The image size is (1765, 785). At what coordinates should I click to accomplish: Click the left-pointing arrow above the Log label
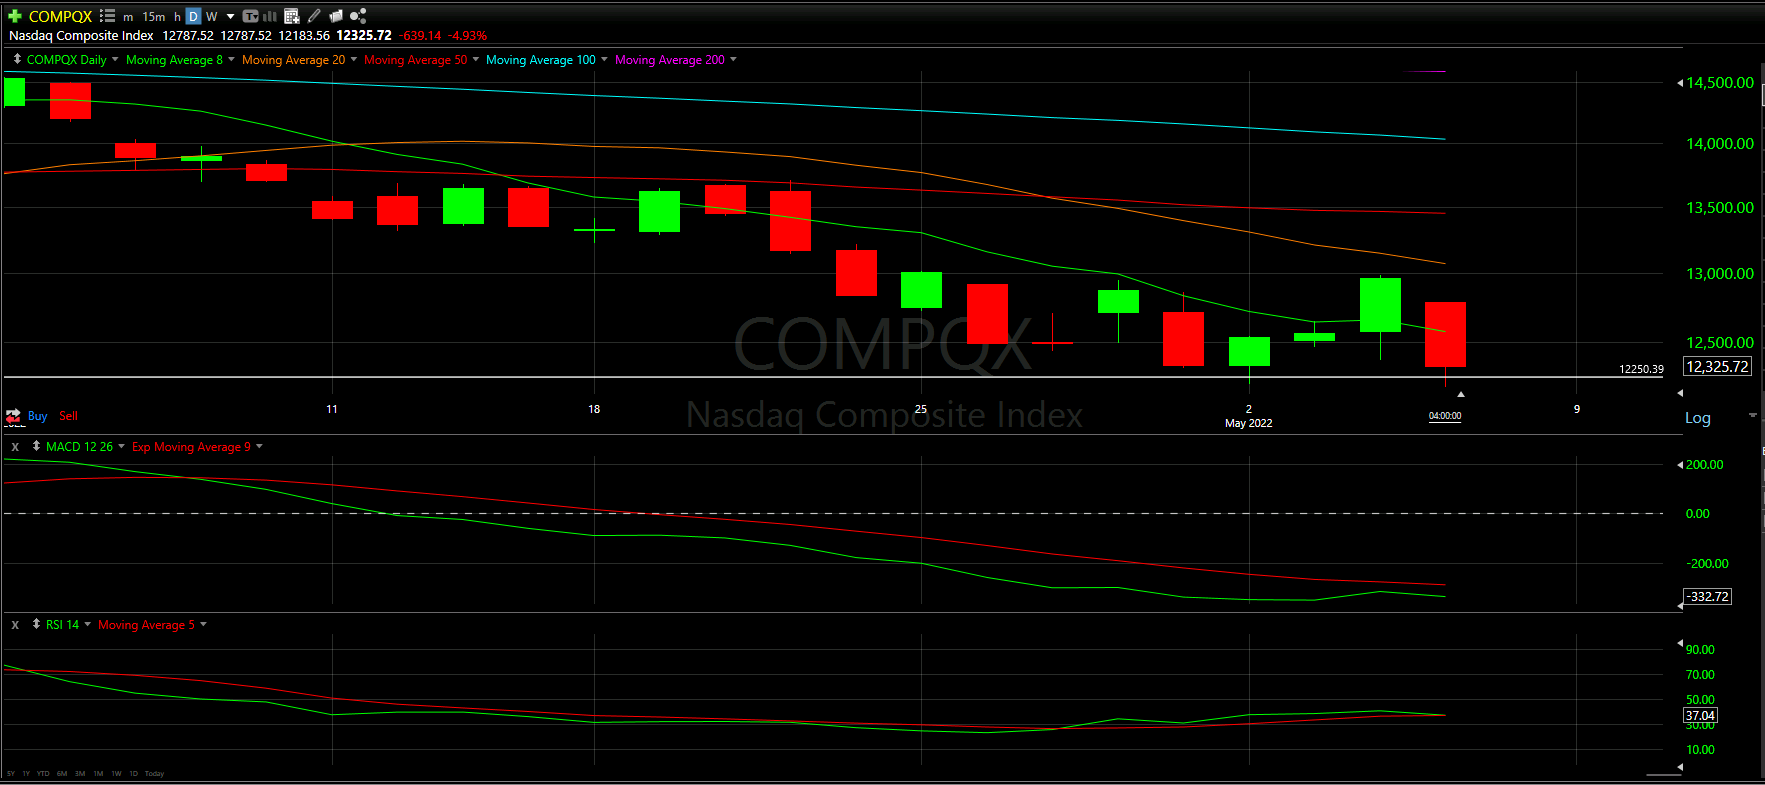[1680, 393]
